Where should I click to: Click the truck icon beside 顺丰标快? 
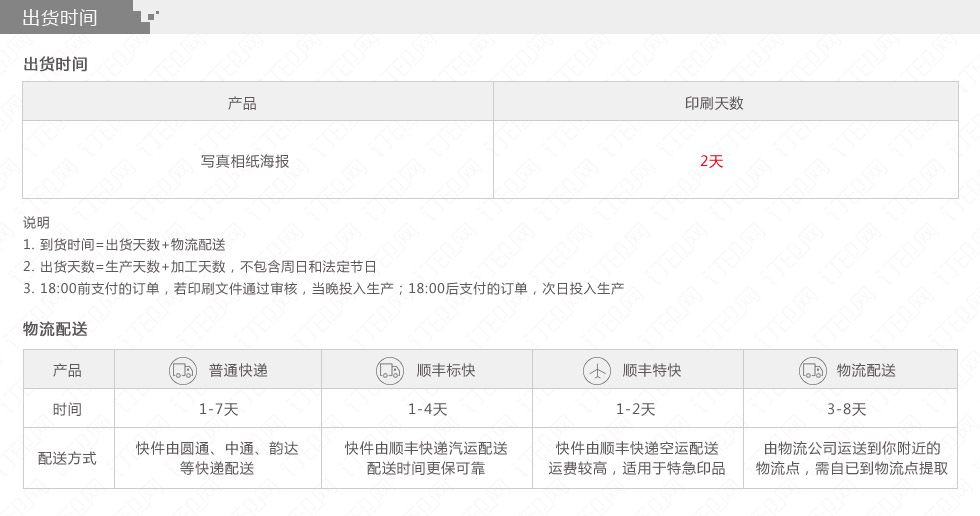[x=390, y=371]
